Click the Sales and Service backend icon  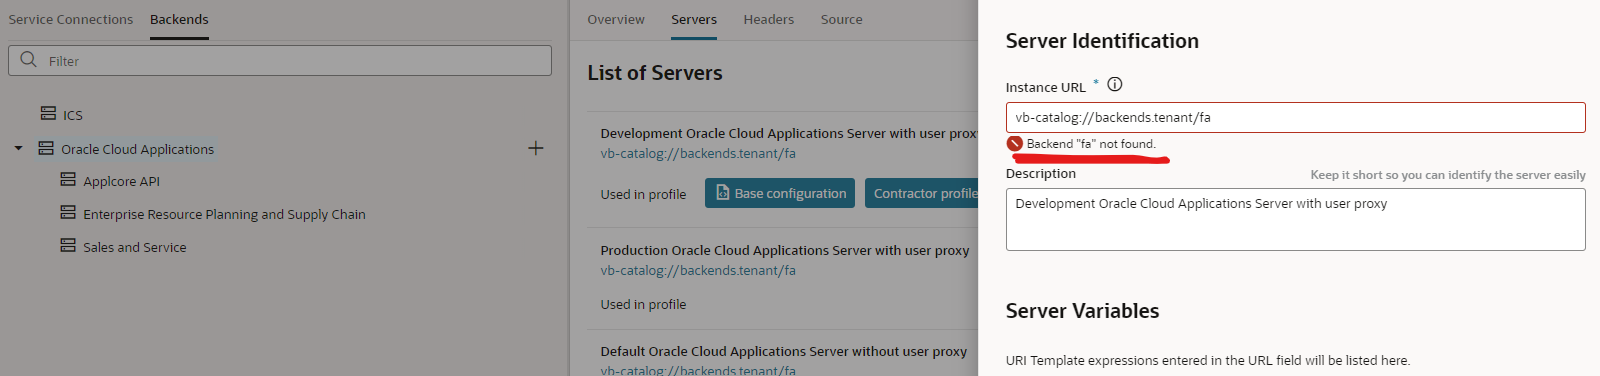click(x=68, y=246)
